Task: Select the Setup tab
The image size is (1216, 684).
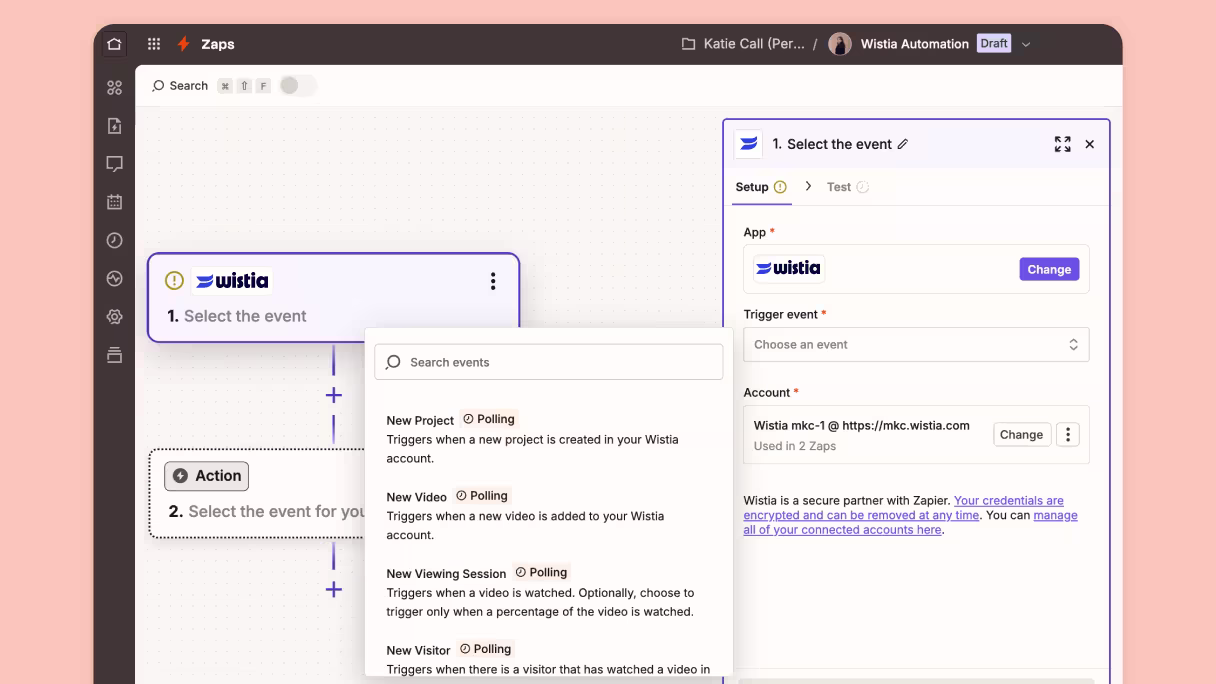Action: [x=761, y=187]
